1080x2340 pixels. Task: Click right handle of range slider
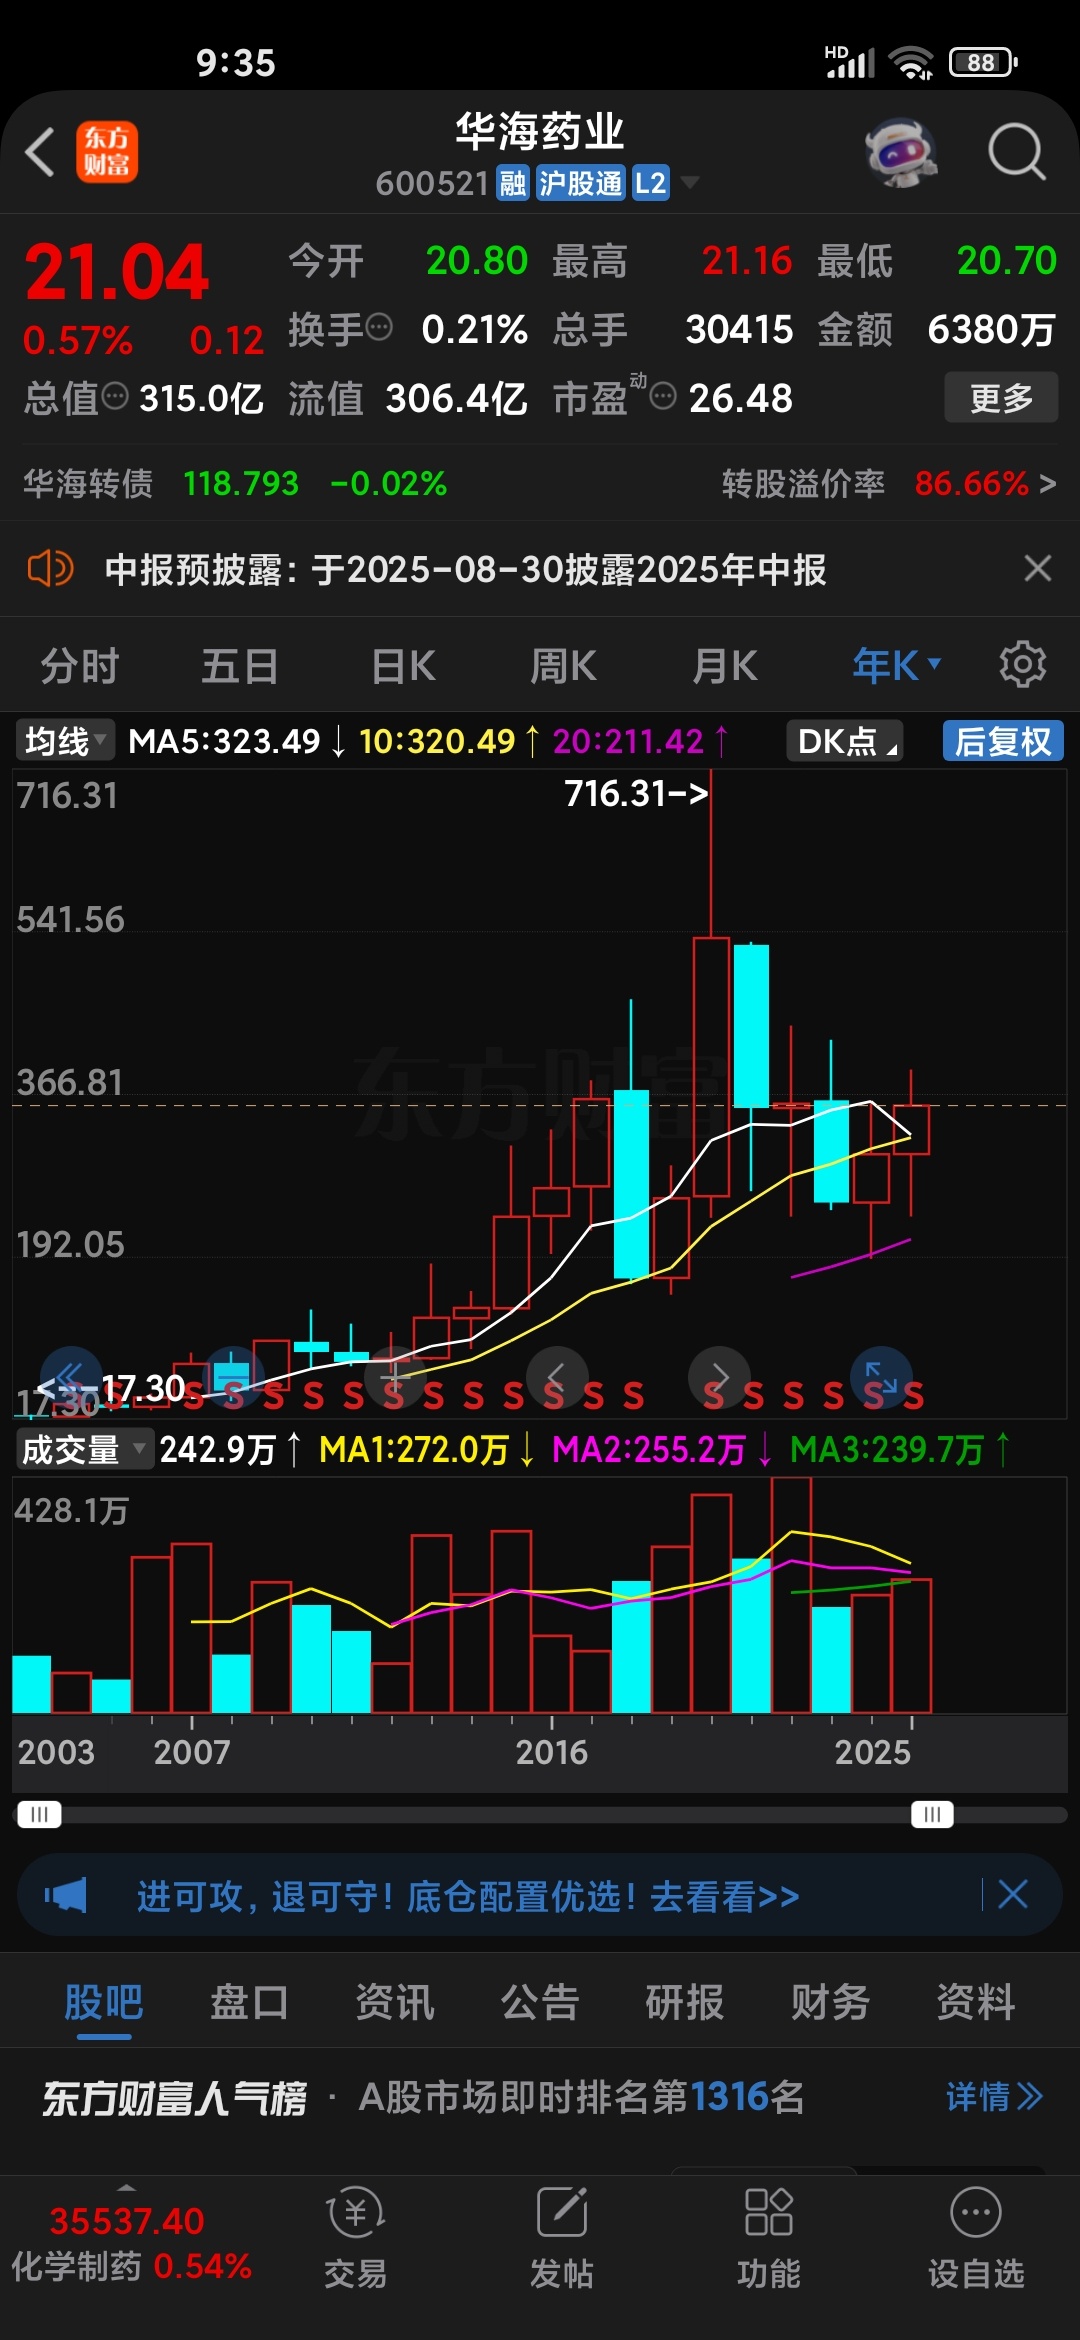[x=932, y=1814]
